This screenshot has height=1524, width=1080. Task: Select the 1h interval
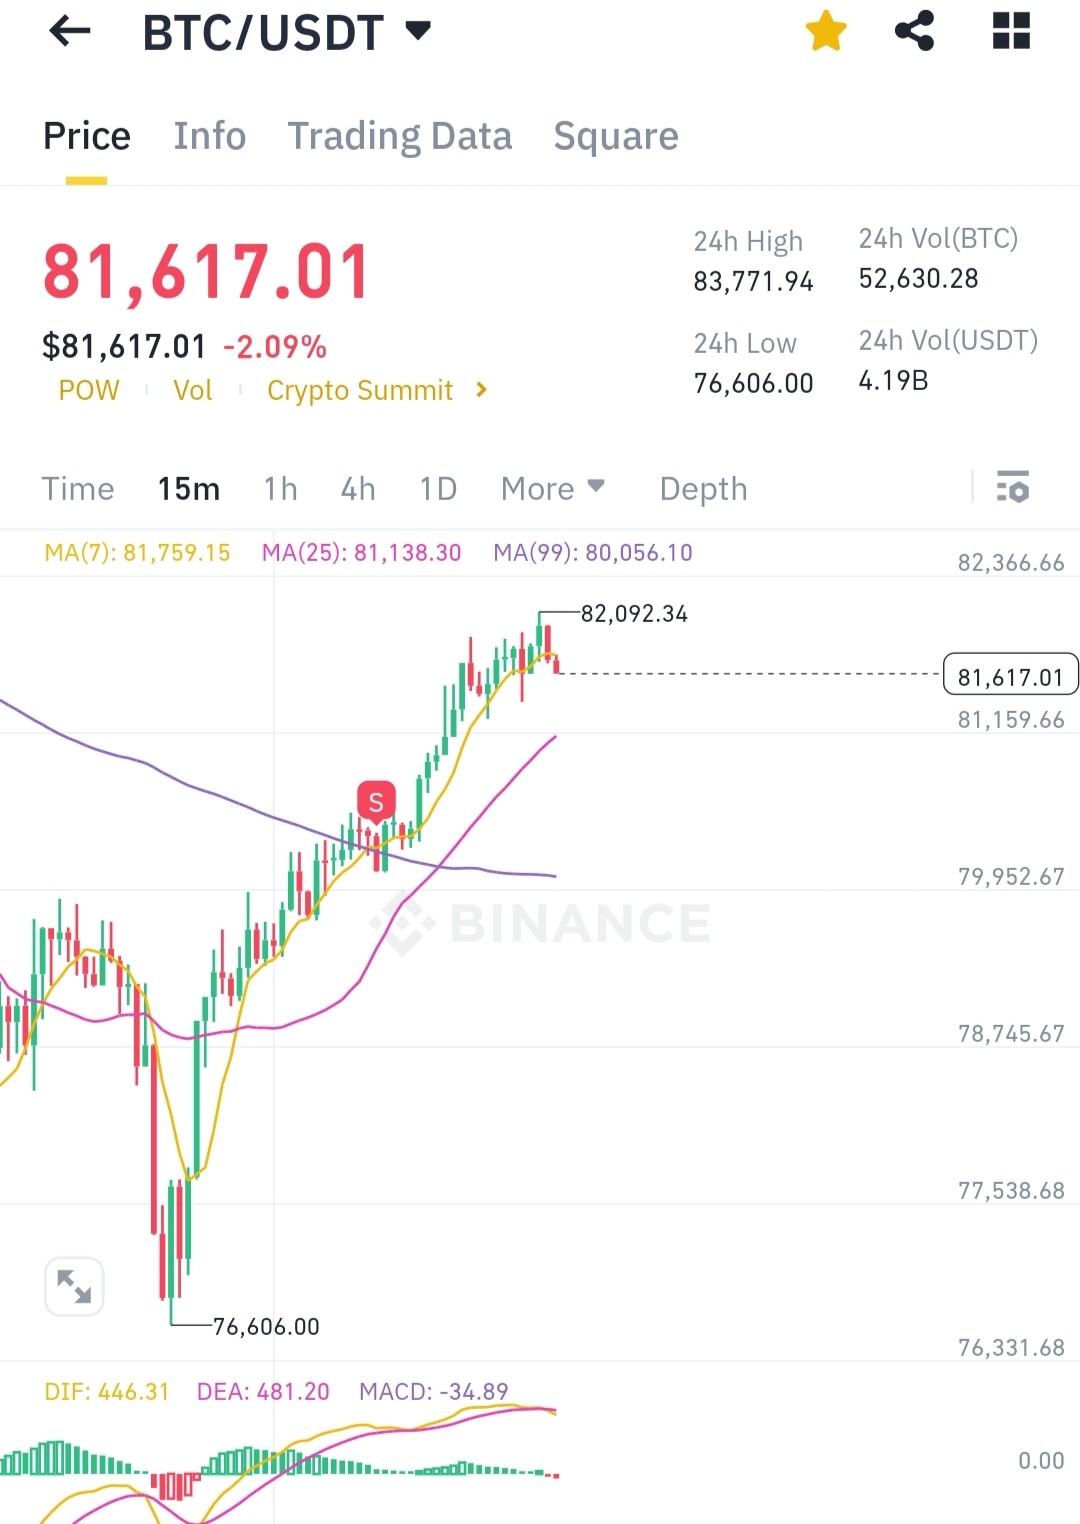281,488
